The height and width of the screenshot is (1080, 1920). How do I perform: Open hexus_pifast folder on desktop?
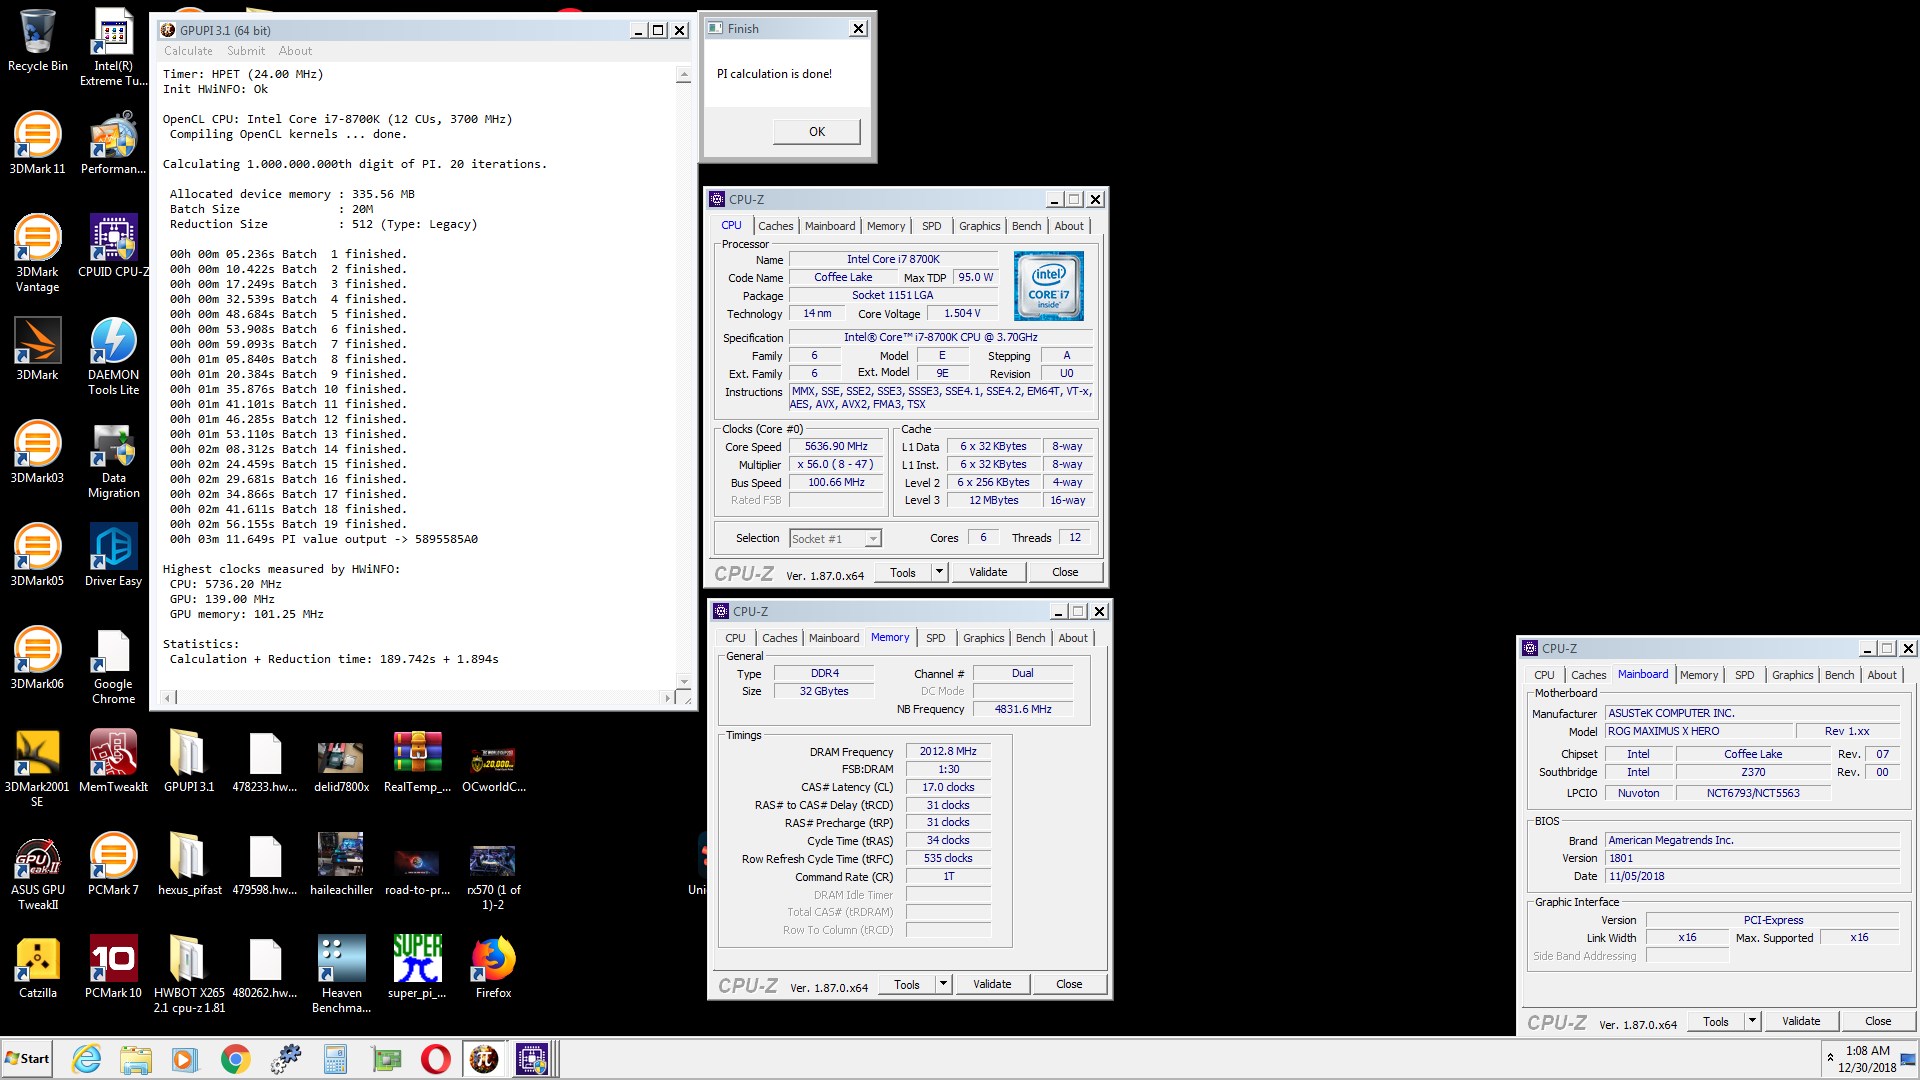[189, 864]
